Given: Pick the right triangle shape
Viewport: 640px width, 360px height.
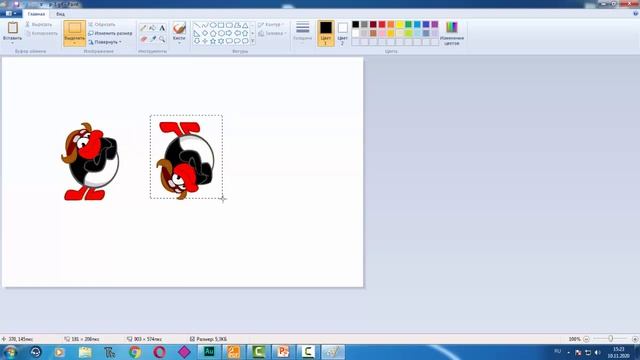Looking at the screenshot, I should [197, 33].
